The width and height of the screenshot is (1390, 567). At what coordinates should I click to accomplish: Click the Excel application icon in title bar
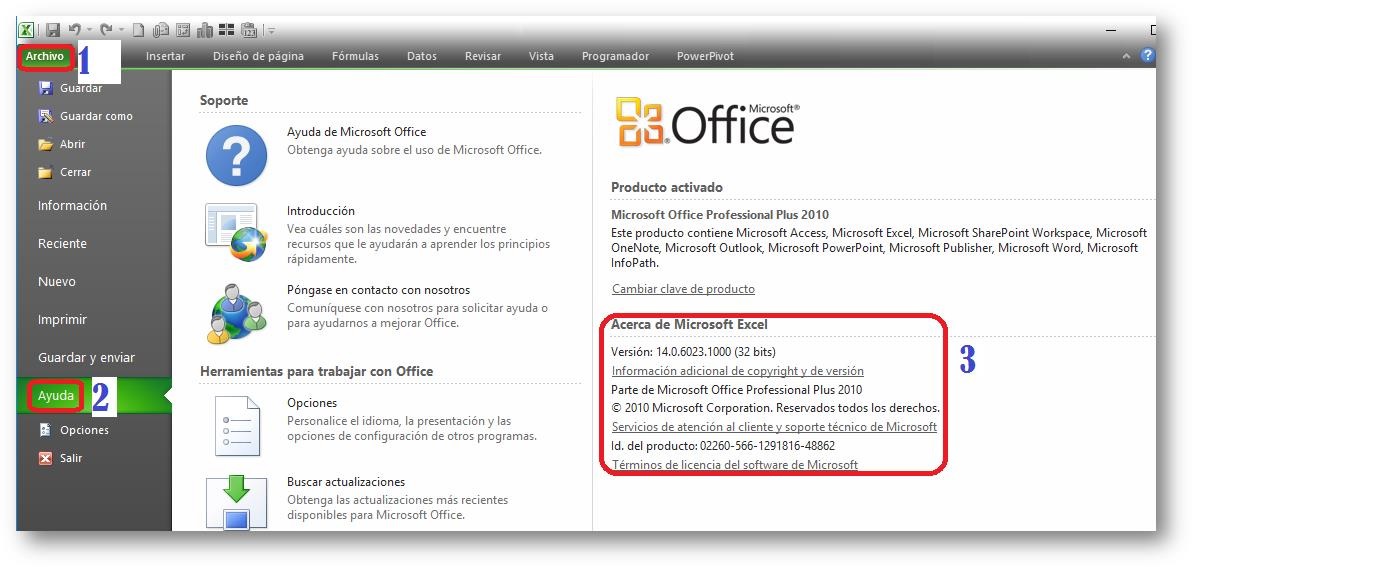point(26,31)
